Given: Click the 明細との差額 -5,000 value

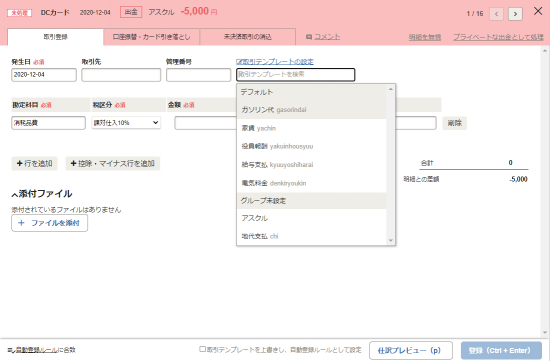Looking at the screenshot, I should tap(518, 179).
